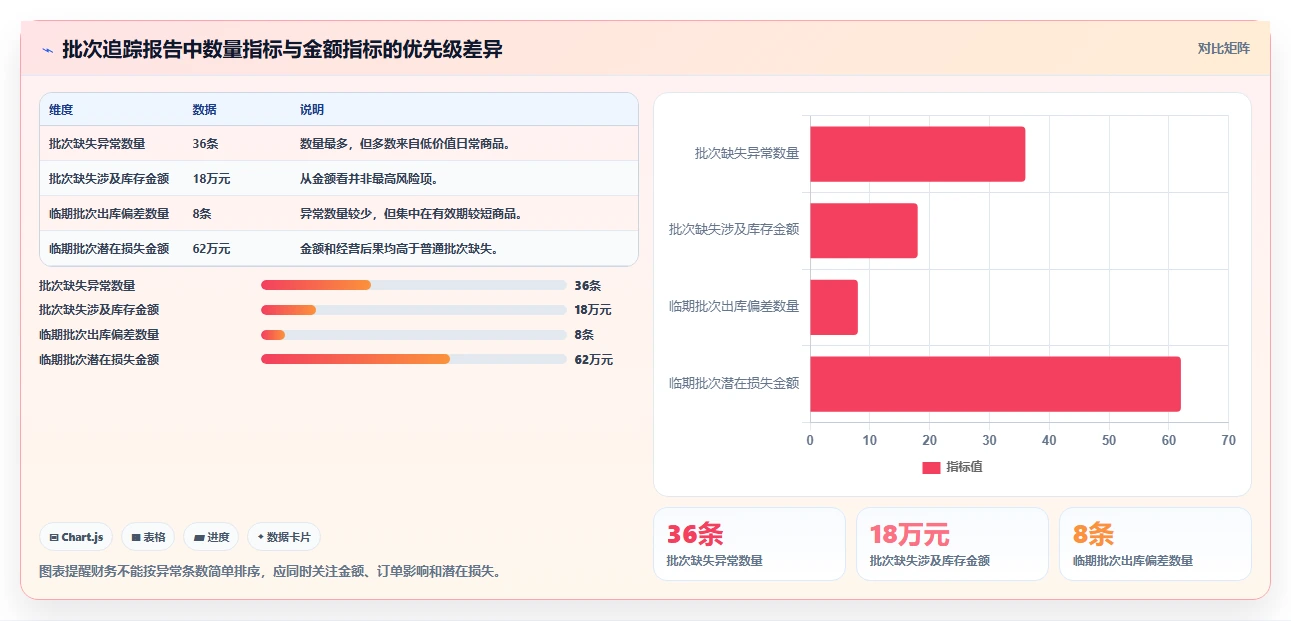Viewport: 1291px width, 621px height.
Task: Click chart axis label 批次缺失涉及库存金额
Action: 734,230
